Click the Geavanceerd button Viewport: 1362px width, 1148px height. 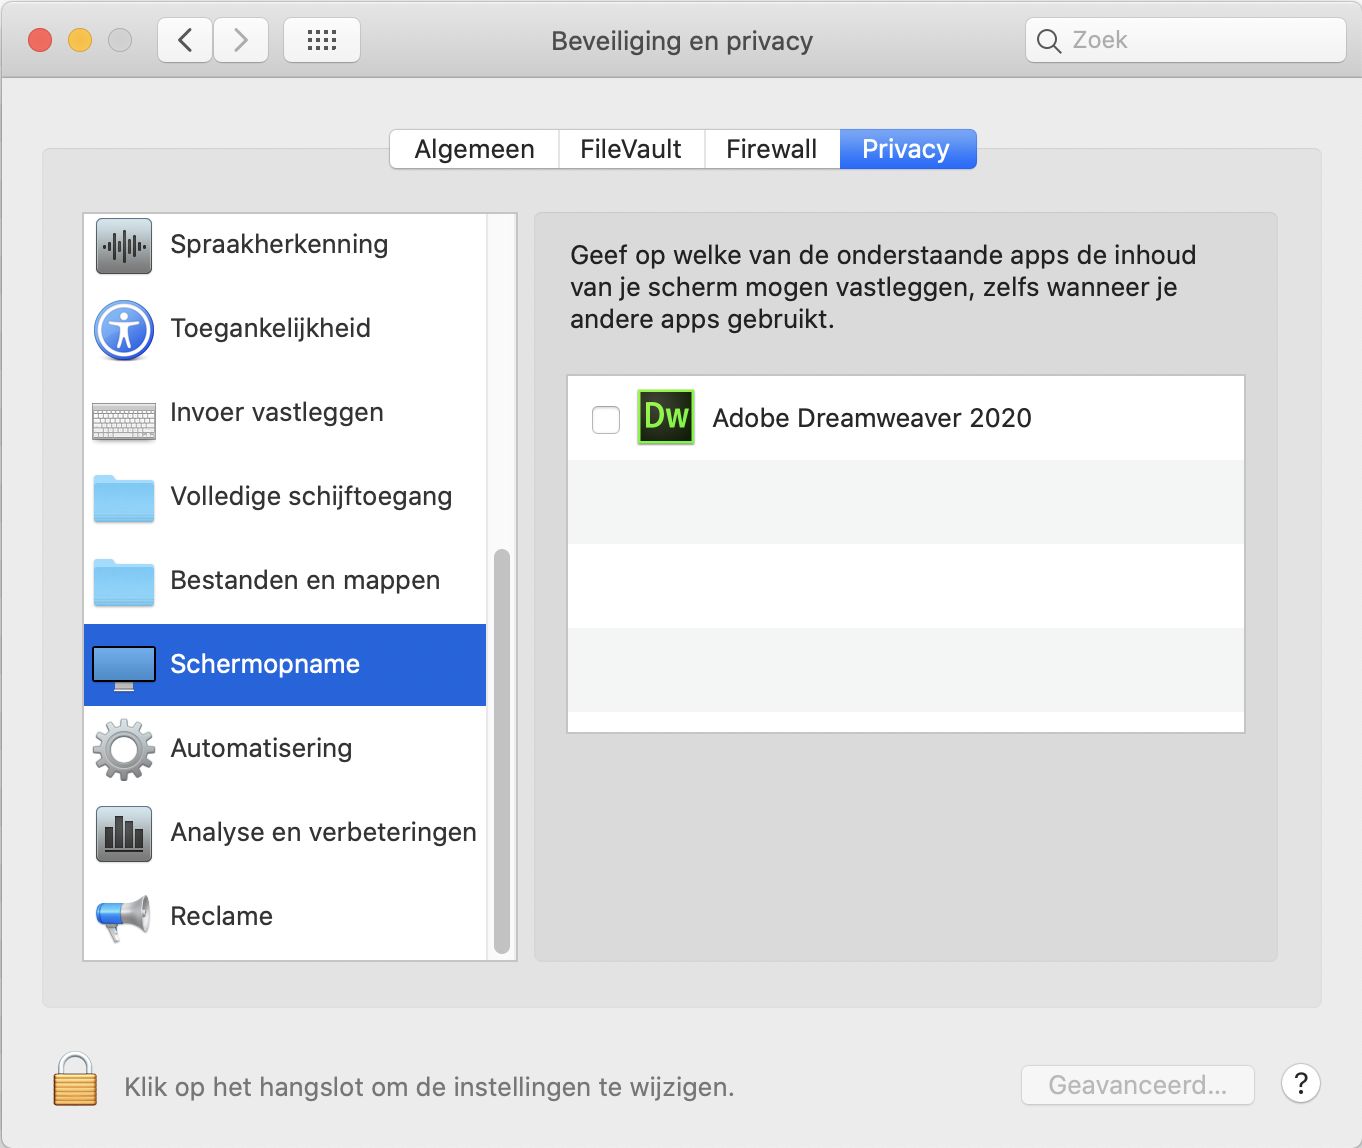1137,1084
